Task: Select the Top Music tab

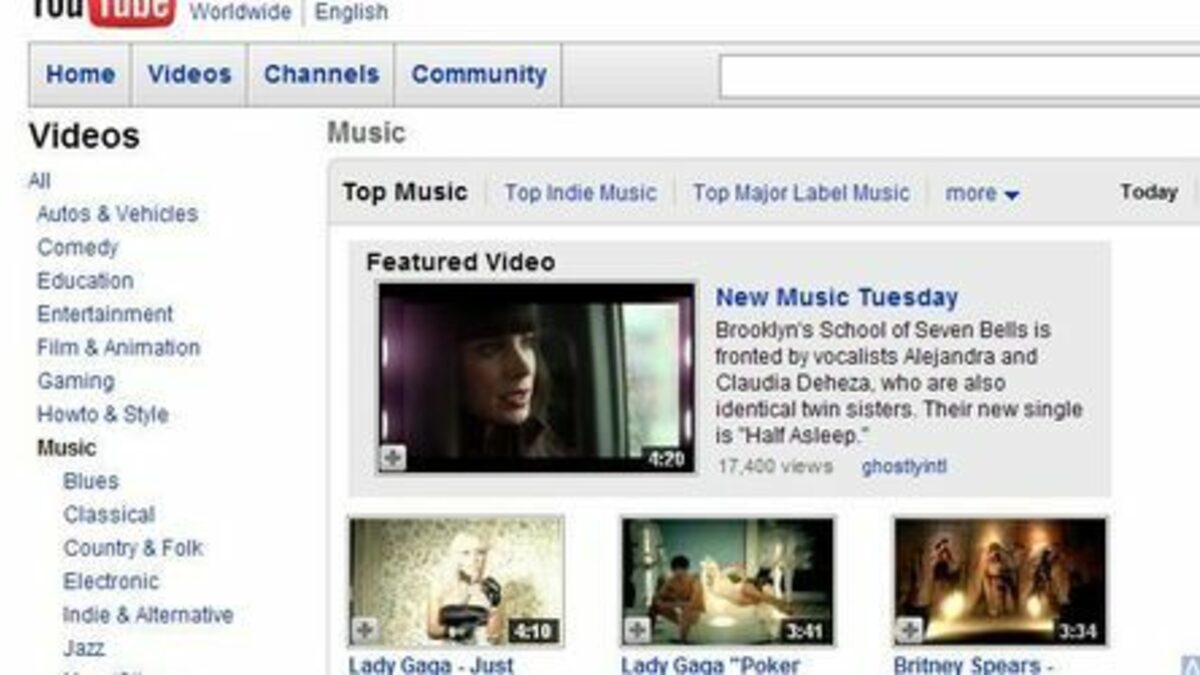Action: click(x=405, y=192)
